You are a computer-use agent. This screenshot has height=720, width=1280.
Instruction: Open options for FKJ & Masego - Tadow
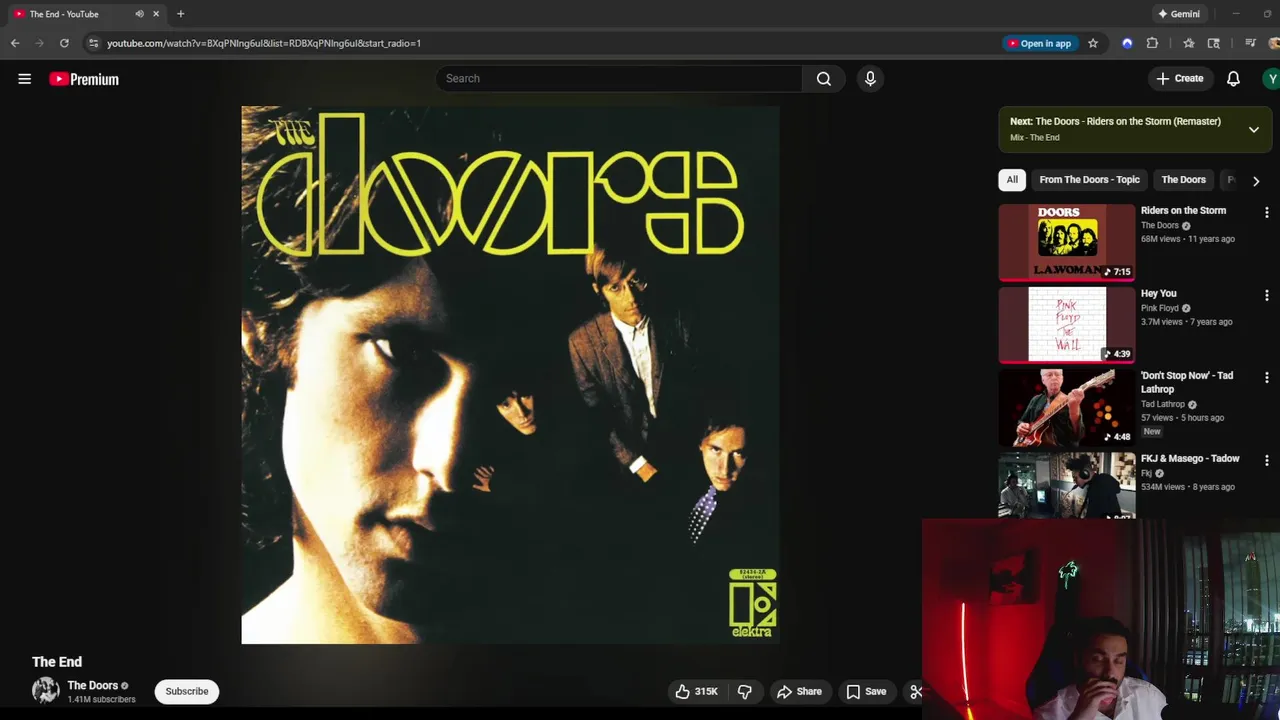(x=1266, y=460)
